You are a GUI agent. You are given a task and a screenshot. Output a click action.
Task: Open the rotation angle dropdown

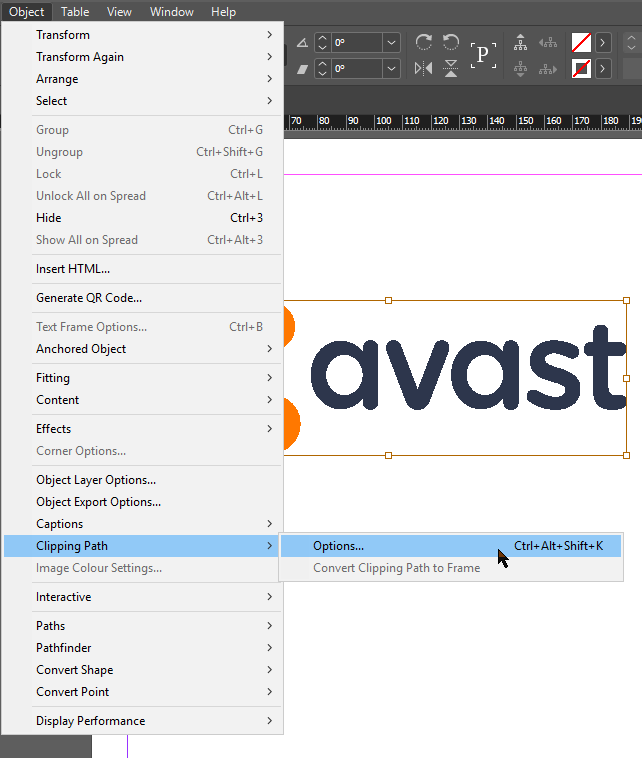pos(391,43)
